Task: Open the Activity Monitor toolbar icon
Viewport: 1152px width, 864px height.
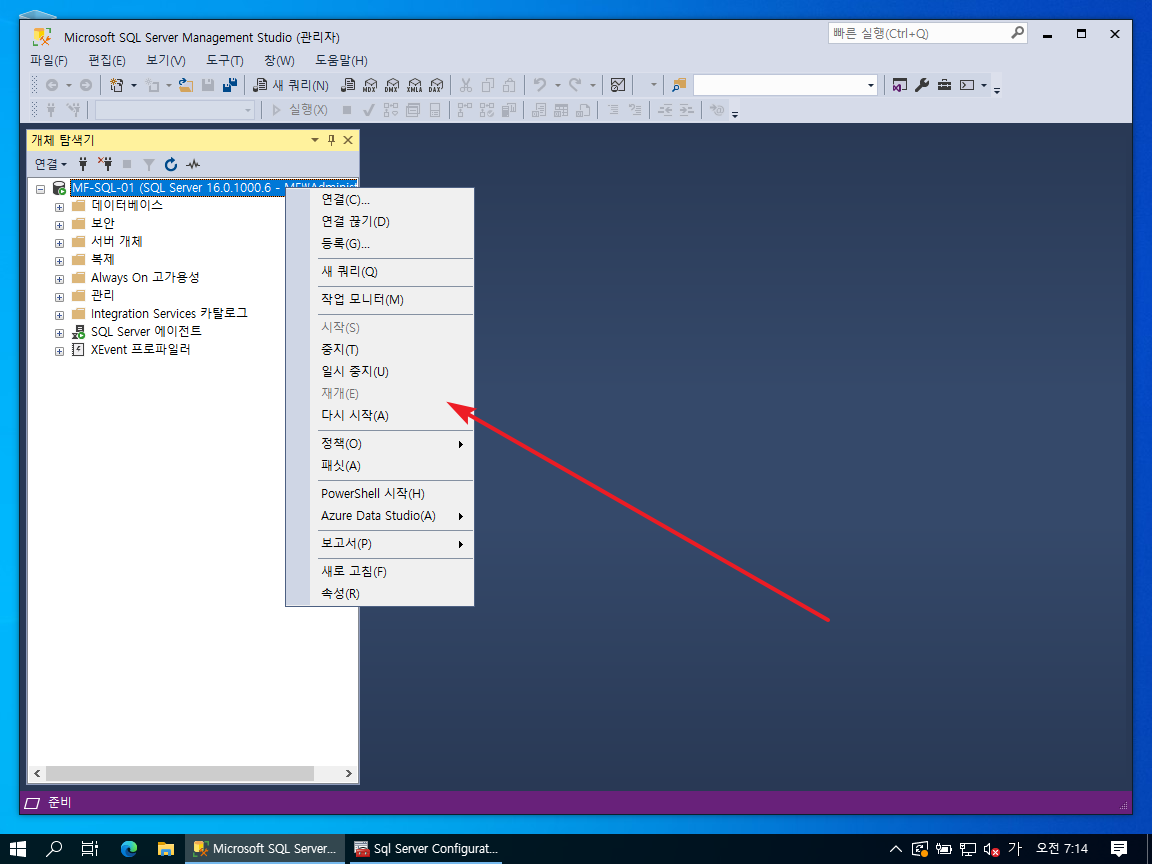Action: [618, 85]
